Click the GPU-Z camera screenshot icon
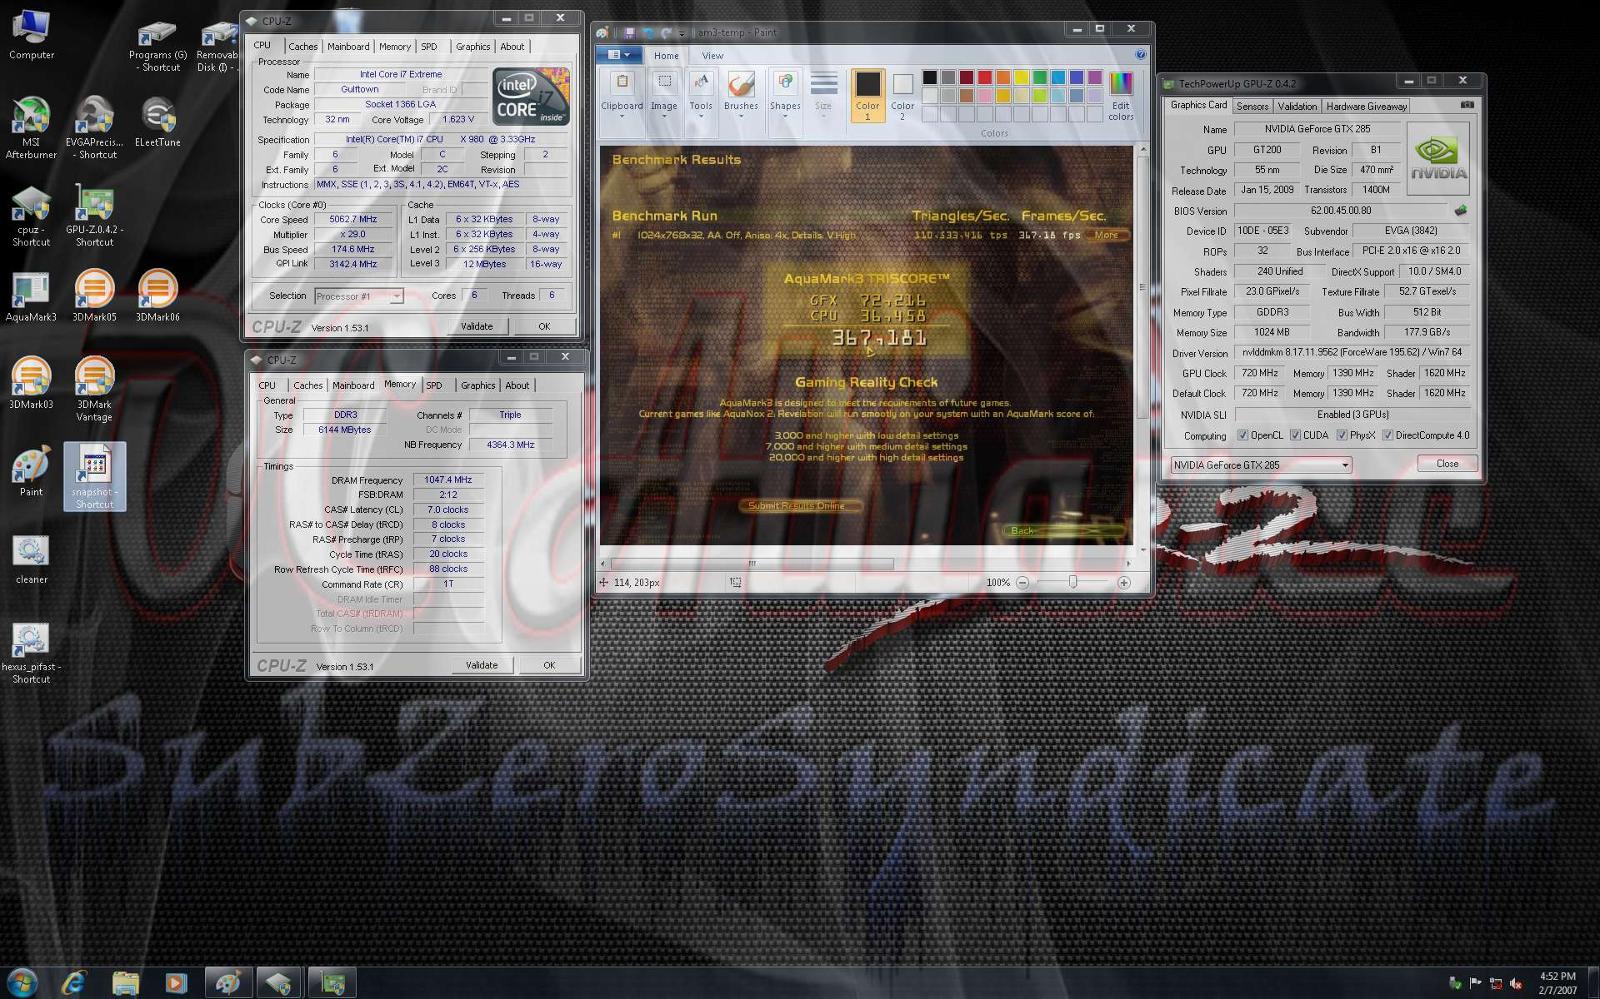This screenshot has height=999, width=1600. pyautogui.click(x=1467, y=105)
